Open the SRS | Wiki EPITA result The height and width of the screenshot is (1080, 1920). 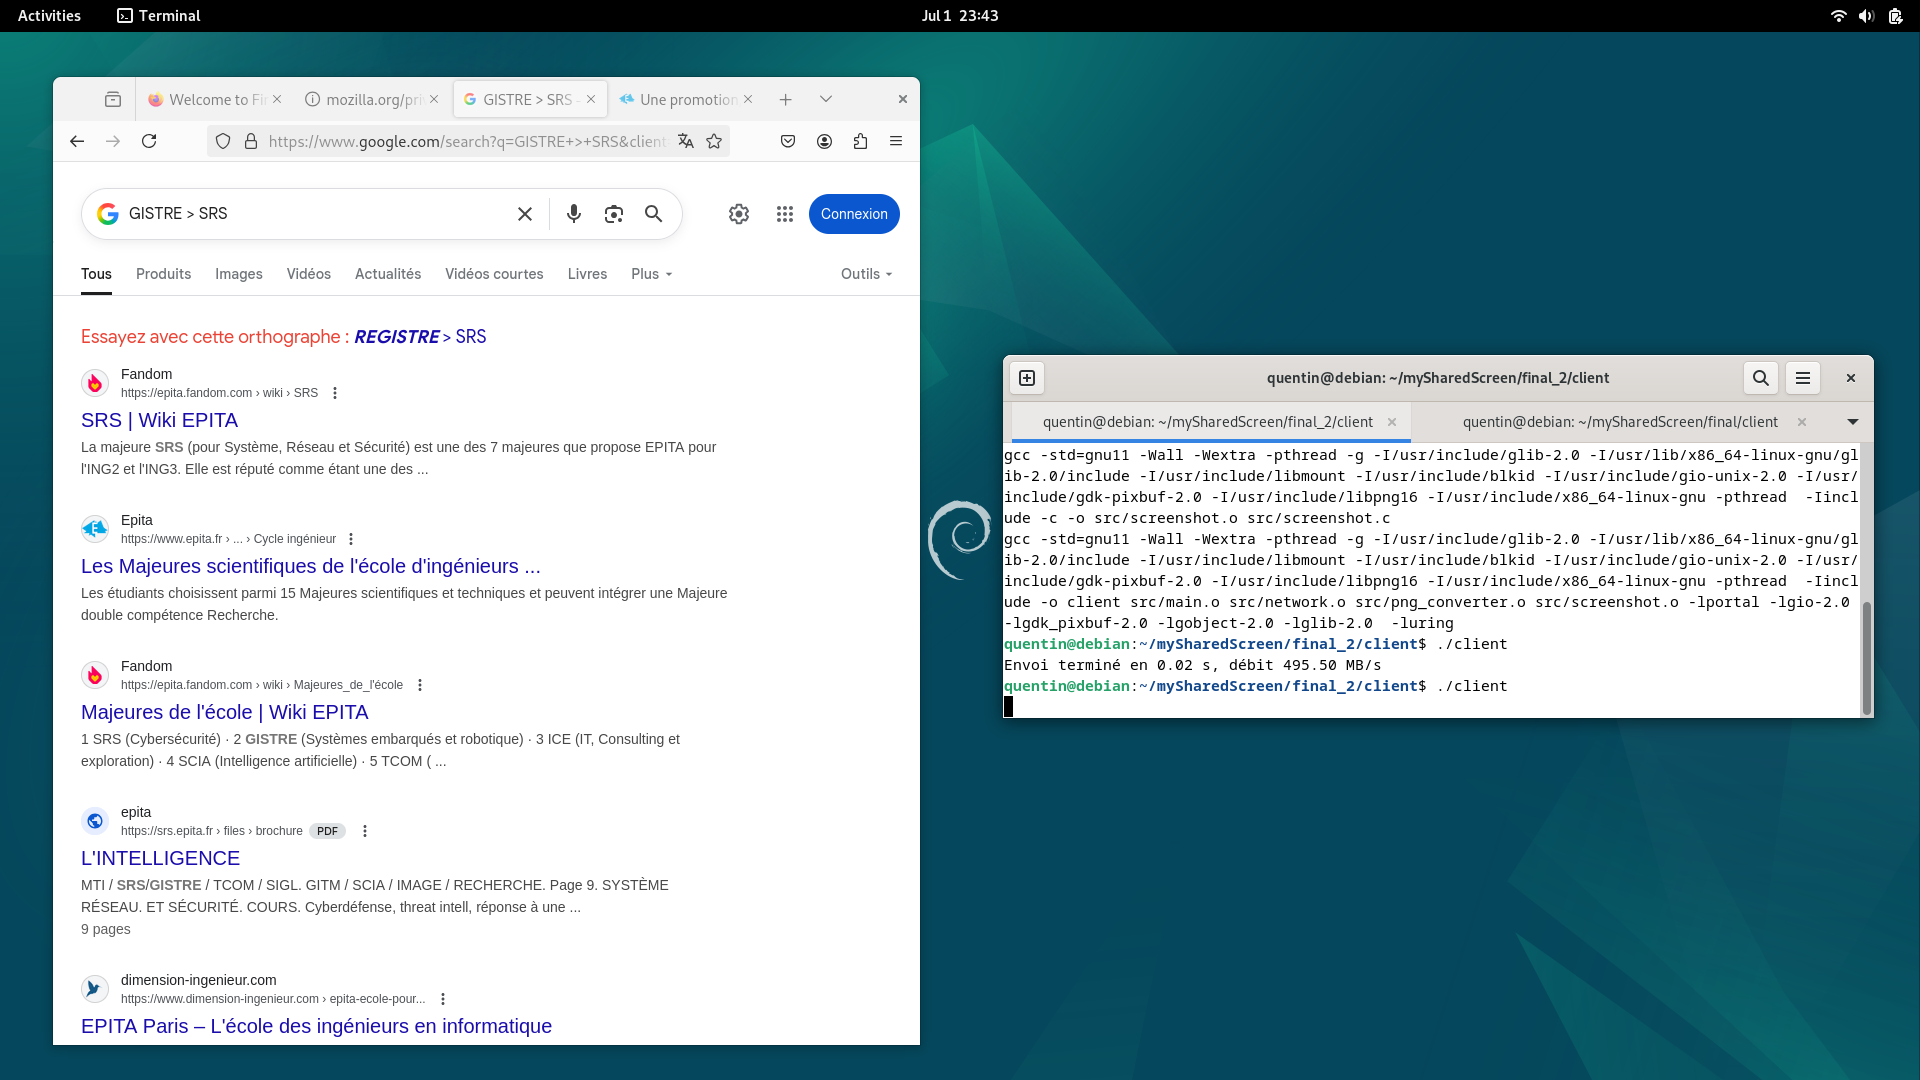point(159,420)
